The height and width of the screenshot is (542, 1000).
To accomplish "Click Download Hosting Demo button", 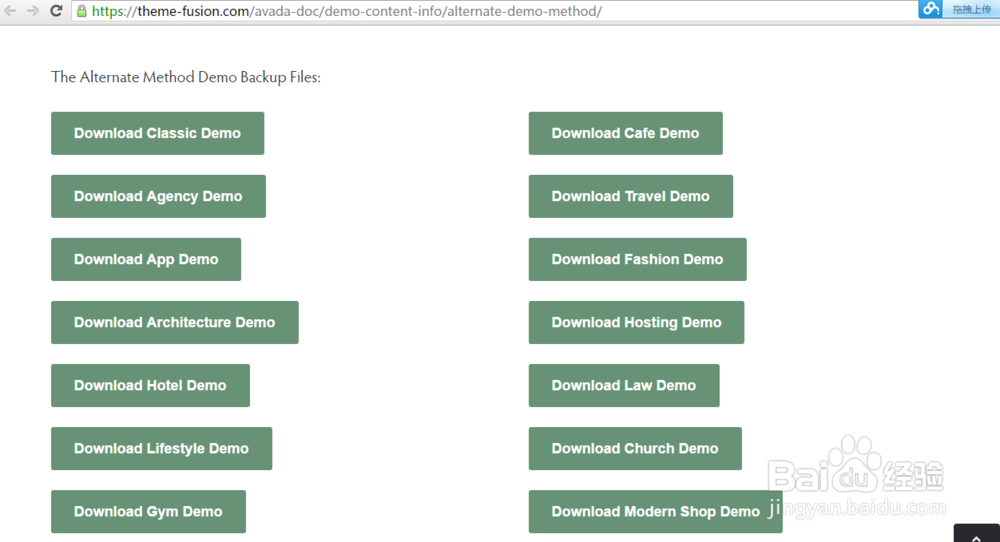I will click(x=636, y=323).
